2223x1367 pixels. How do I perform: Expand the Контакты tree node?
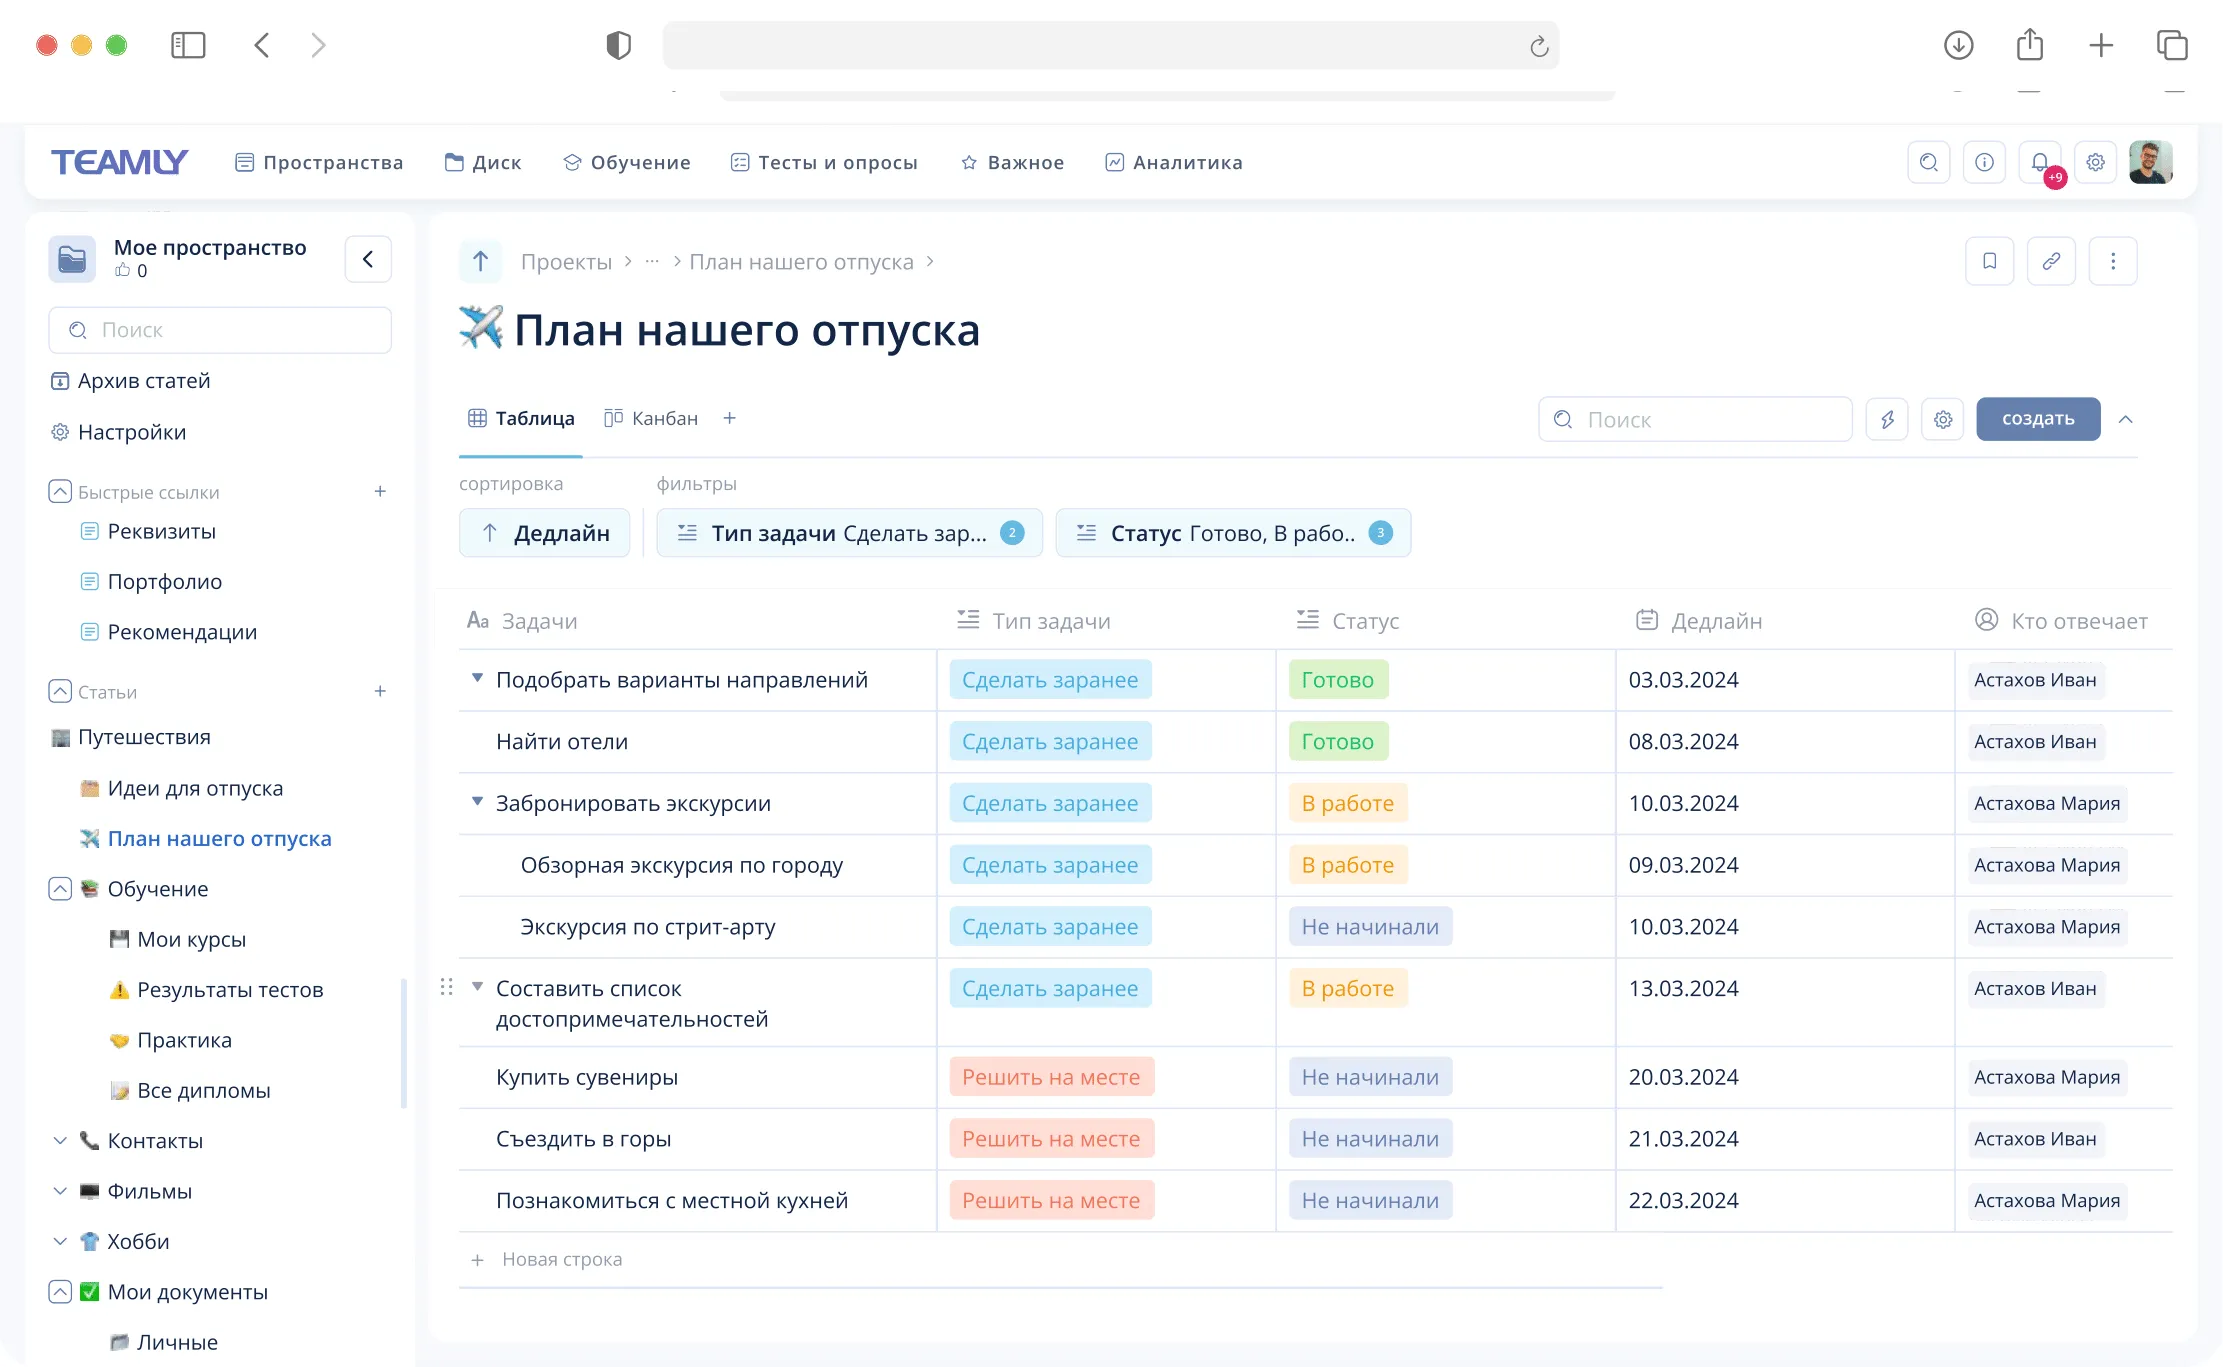click(60, 1140)
